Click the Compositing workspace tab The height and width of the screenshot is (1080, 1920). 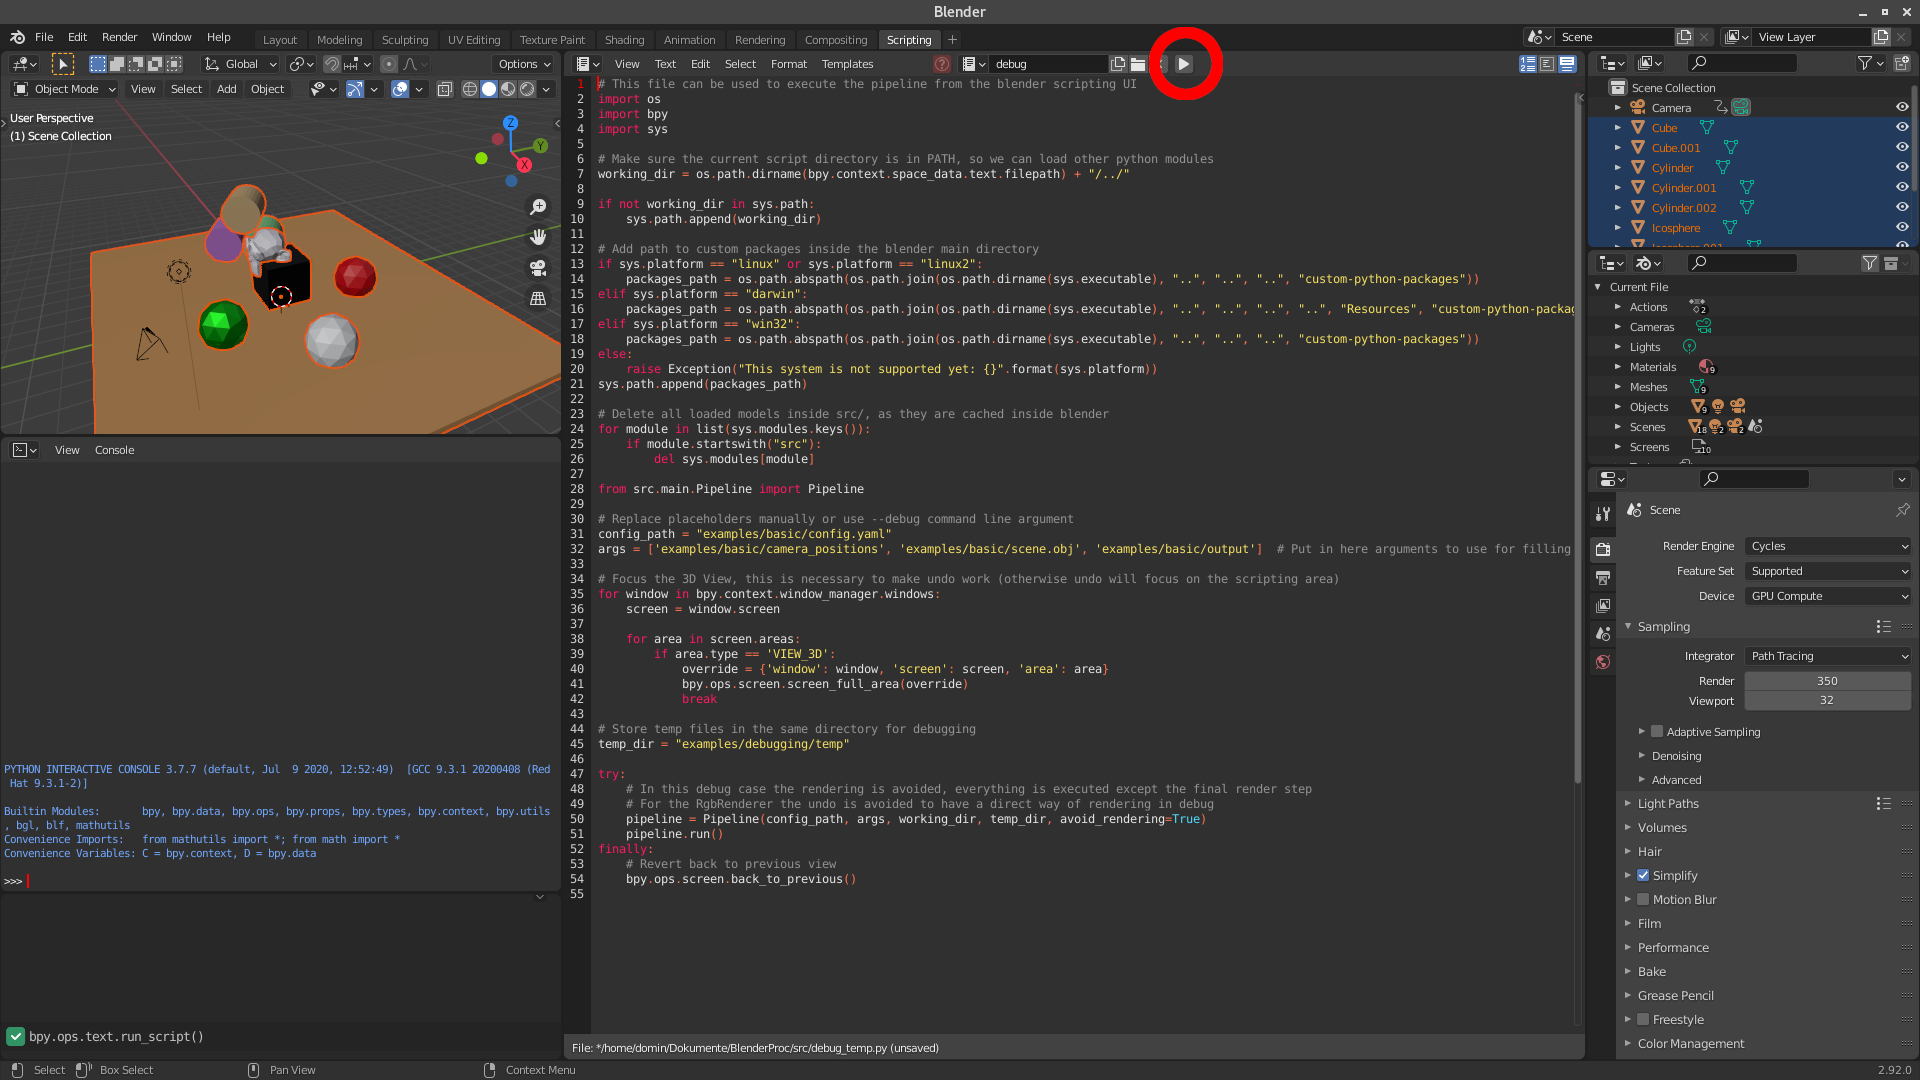(x=835, y=38)
